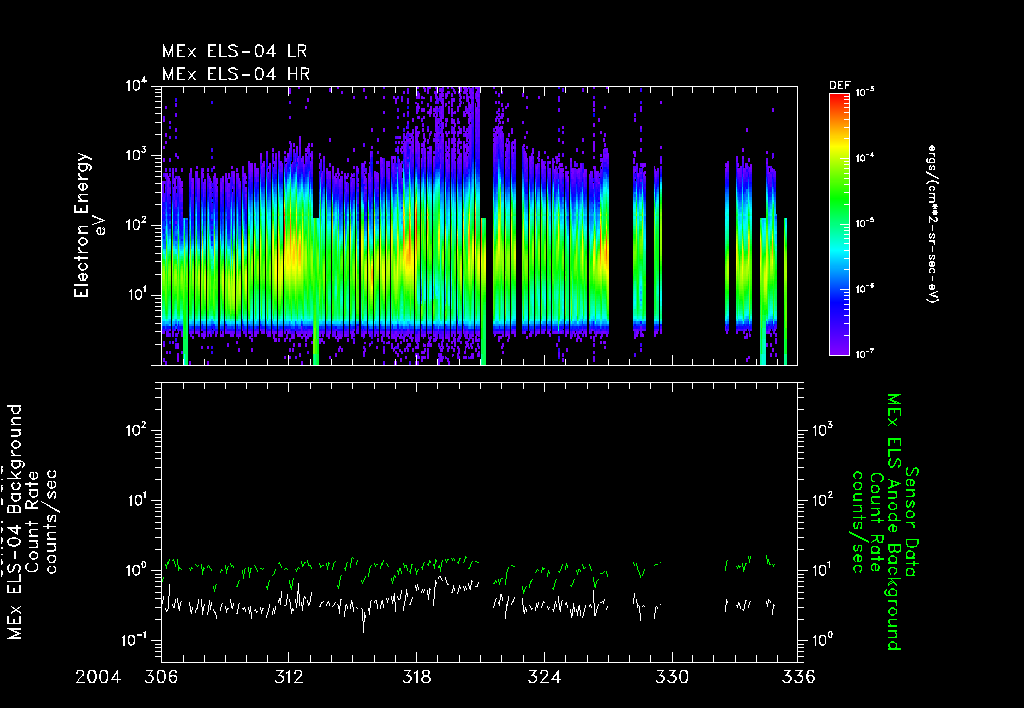
Task: Click the 10^-7 label below color bar
Action: (865, 354)
